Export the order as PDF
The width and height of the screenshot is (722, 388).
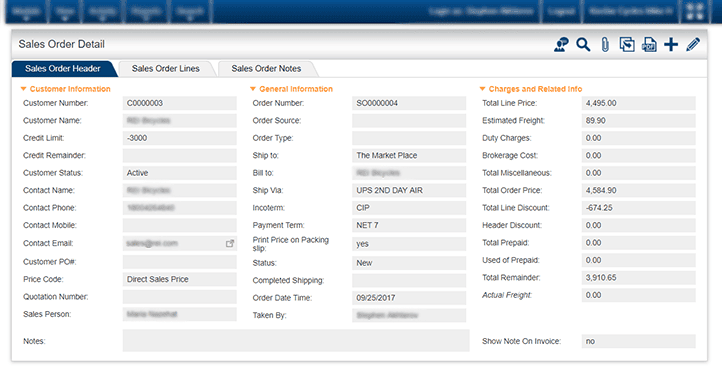(x=649, y=45)
